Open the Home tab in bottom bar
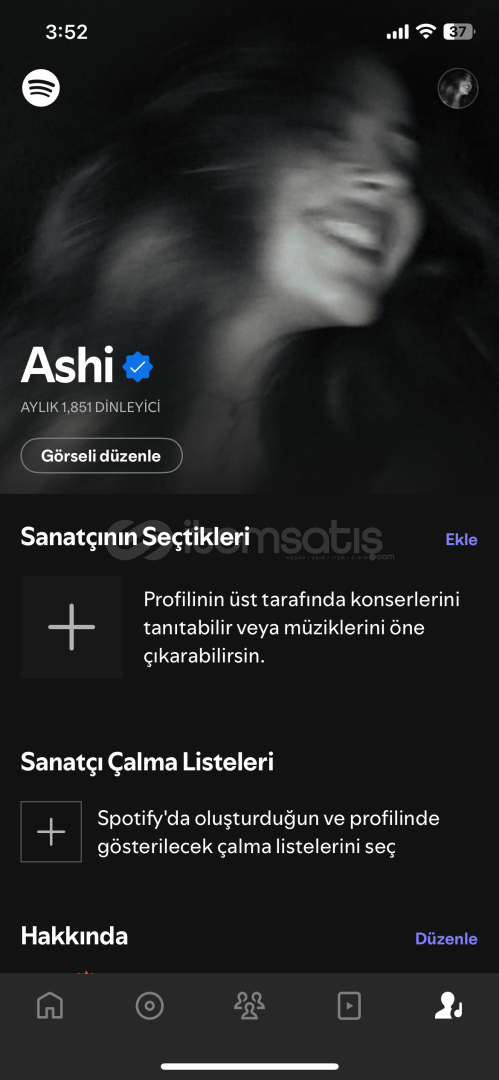Image resolution: width=499 pixels, height=1080 pixels. [x=50, y=1006]
